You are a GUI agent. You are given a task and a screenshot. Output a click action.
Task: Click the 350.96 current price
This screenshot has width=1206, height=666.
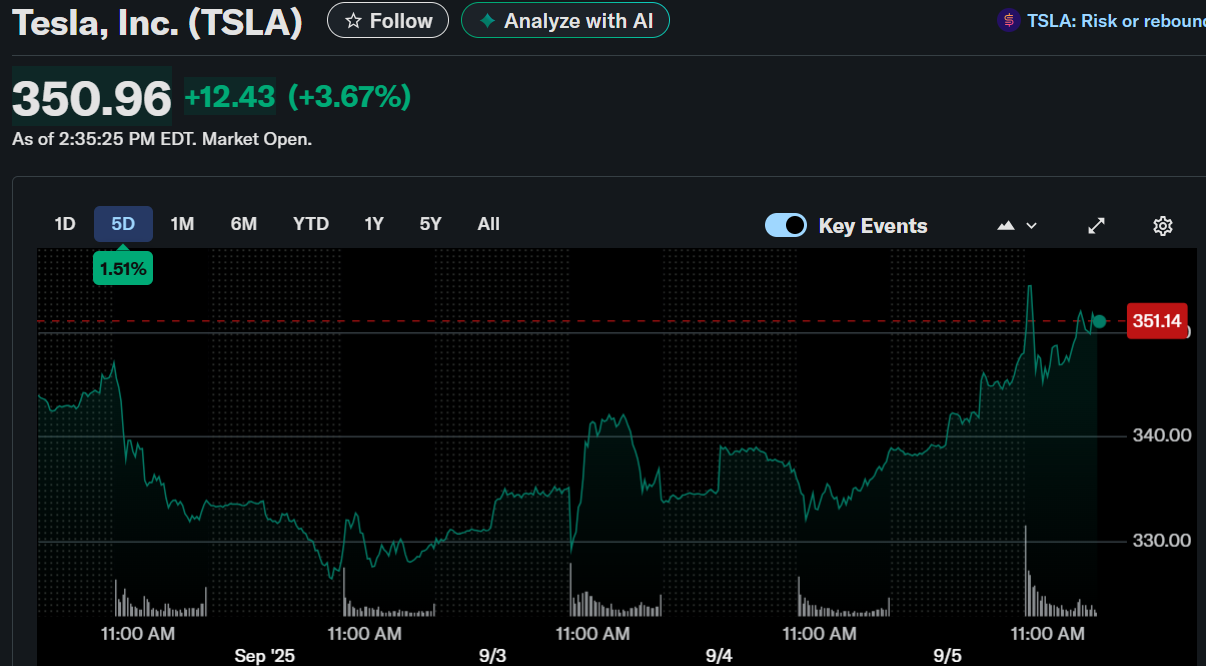(92, 99)
